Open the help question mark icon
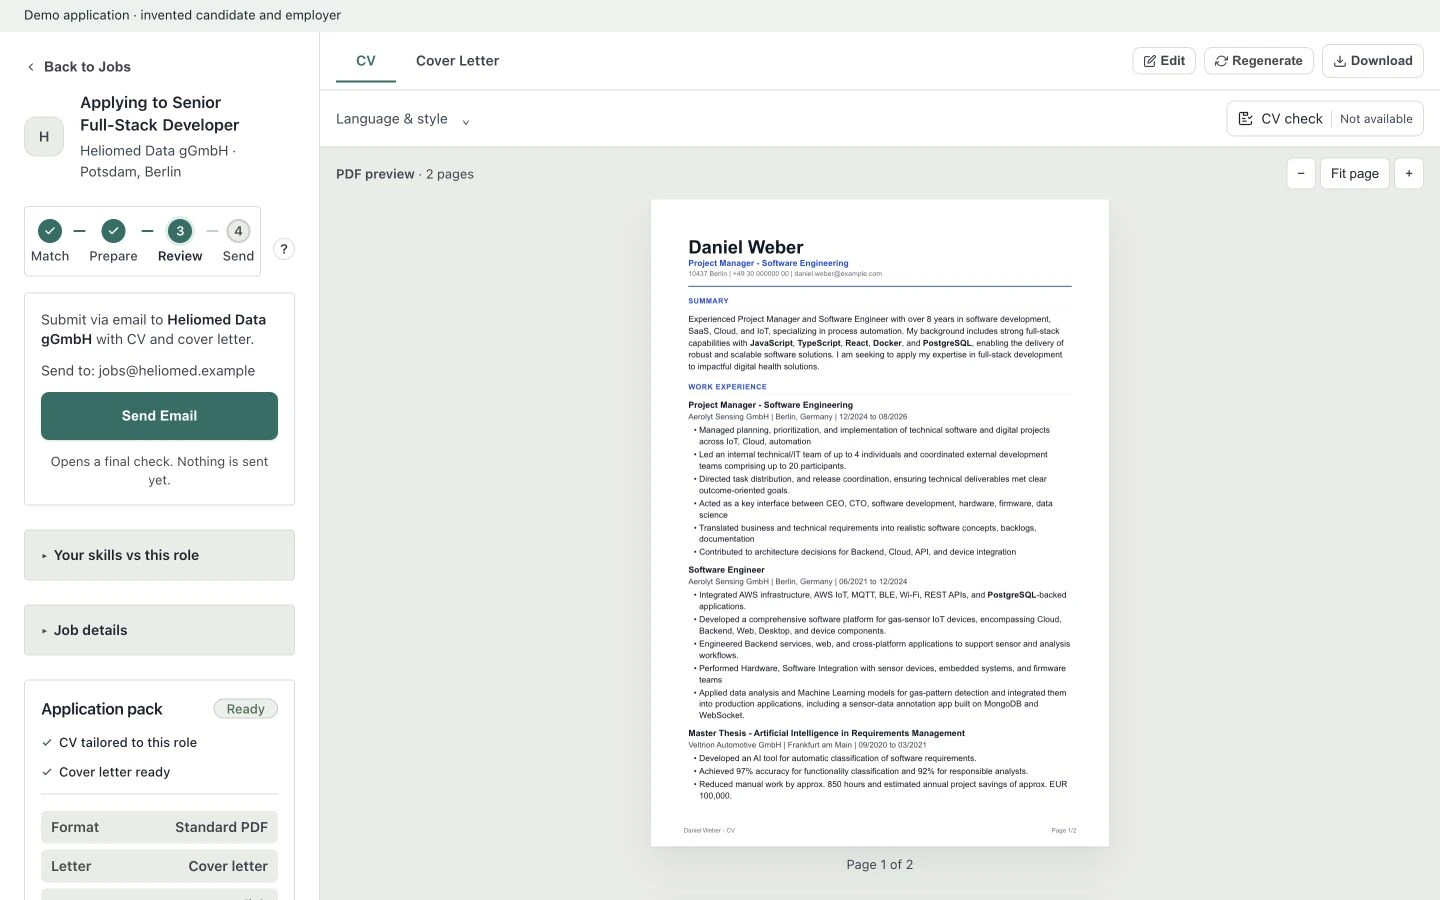Viewport: 1440px width, 900px height. tap(284, 249)
